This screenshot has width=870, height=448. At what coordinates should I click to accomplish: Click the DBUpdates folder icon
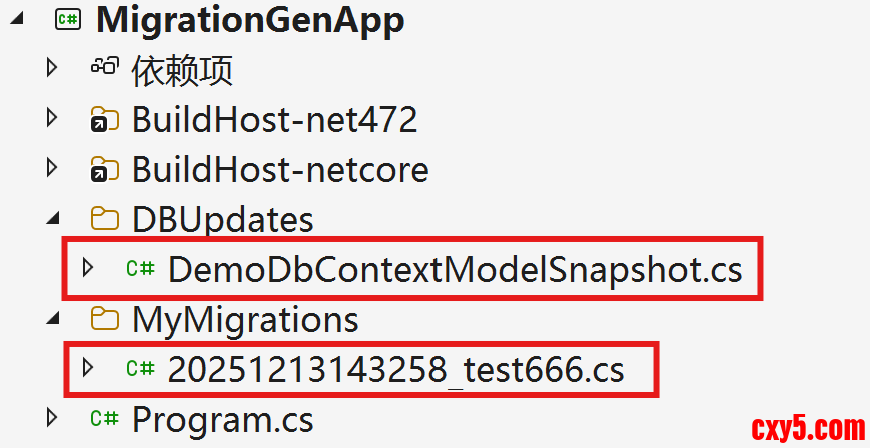[103, 219]
